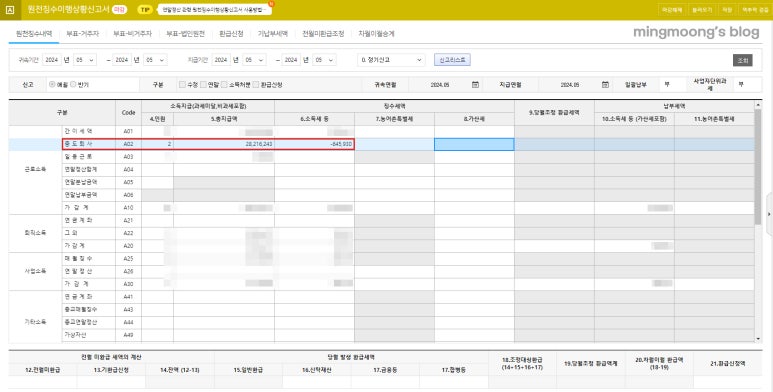The width and height of the screenshot is (773, 392).
Task: Click the dark 조회 search button
Action: (x=742, y=60)
